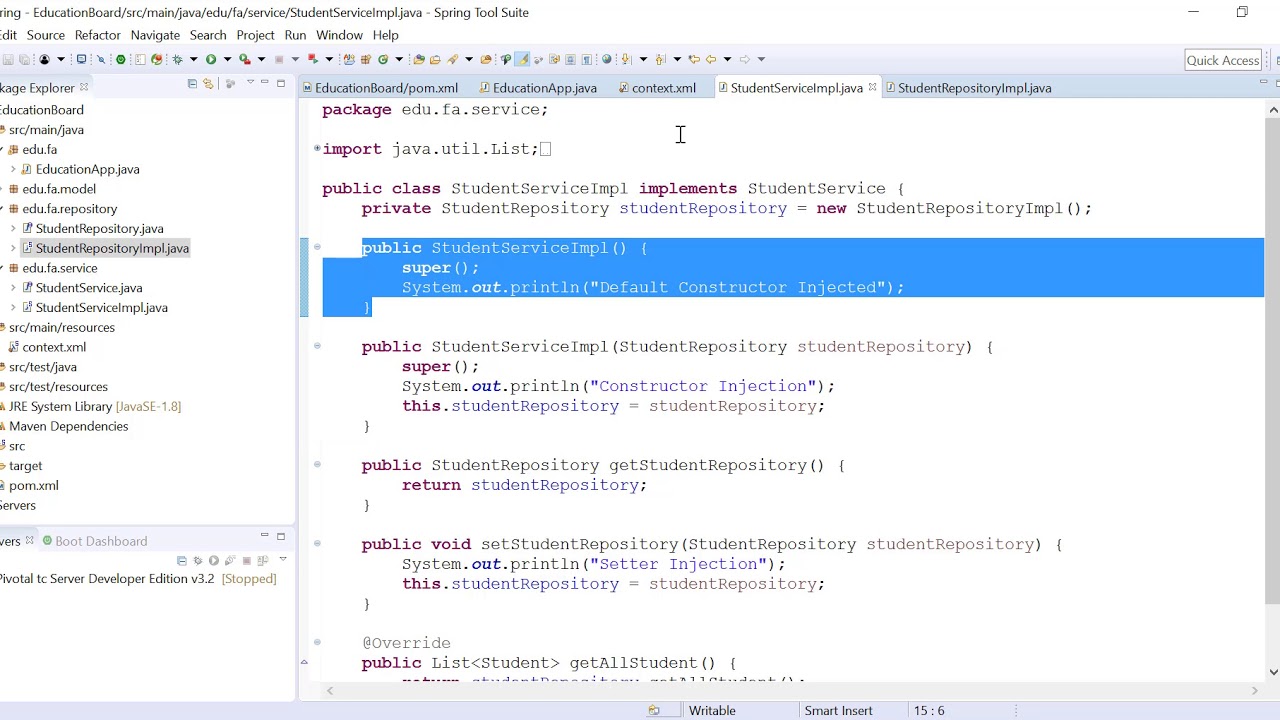Switch to the EducationBoard/pom.xml tab

coord(379,88)
